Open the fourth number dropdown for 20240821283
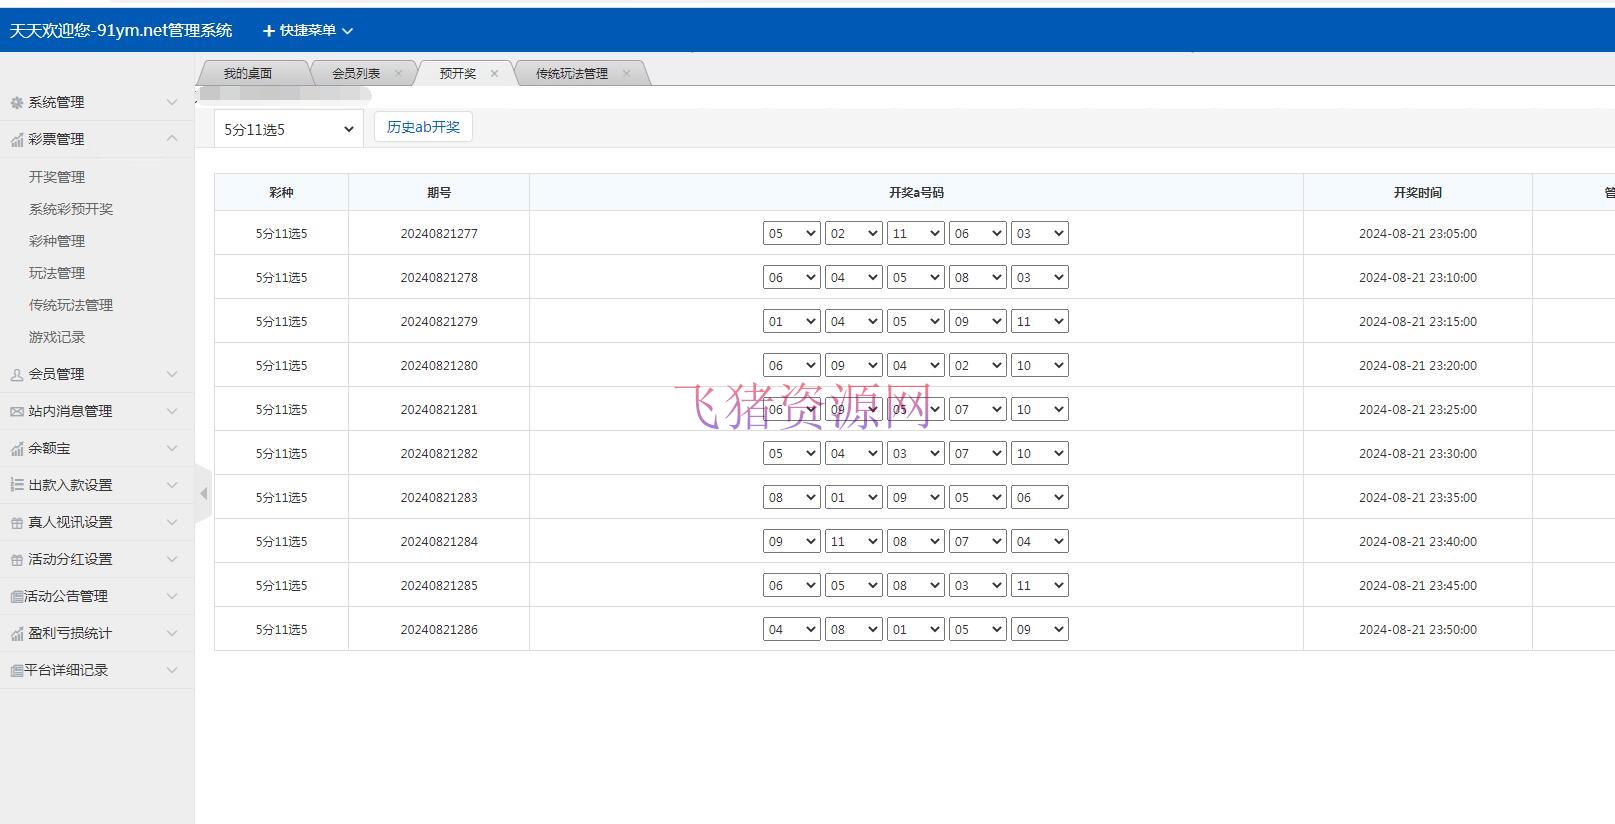The height and width of the screenshot is (824, 1615). click(x=977, y=497)
